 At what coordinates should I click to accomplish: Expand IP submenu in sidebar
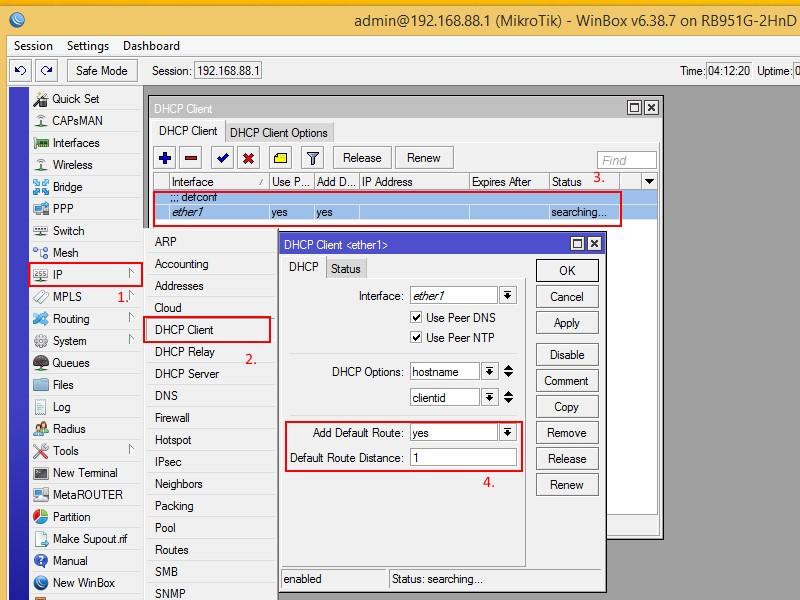tap(131, 274)
